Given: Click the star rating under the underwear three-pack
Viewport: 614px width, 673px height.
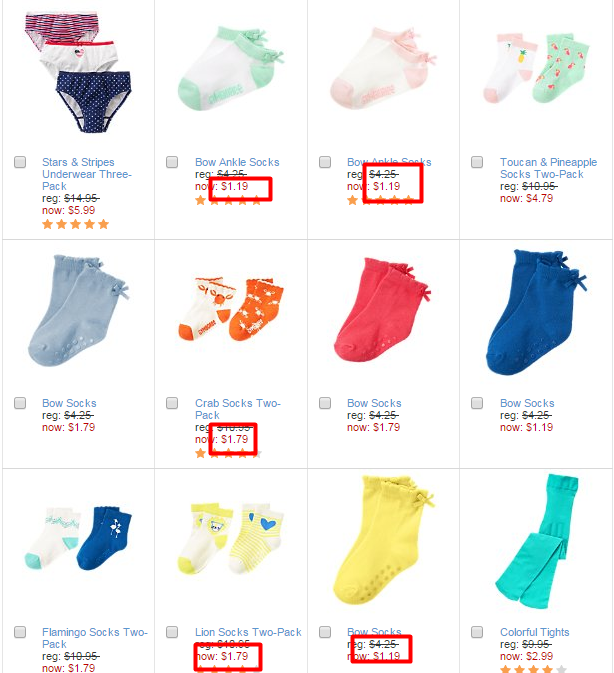Looking at the screenshot, I should pos(76,224).
